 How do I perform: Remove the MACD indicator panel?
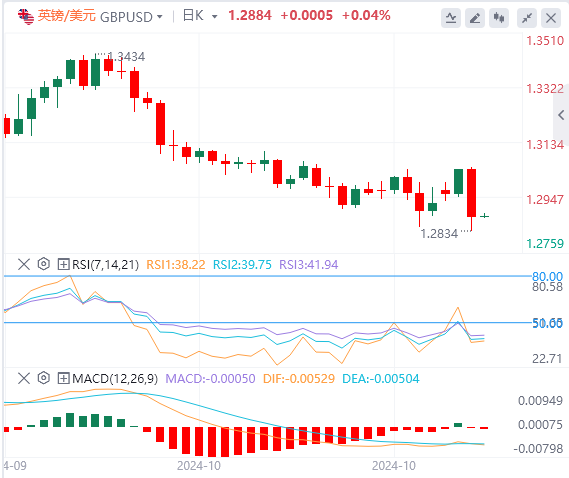pos(24,378)
